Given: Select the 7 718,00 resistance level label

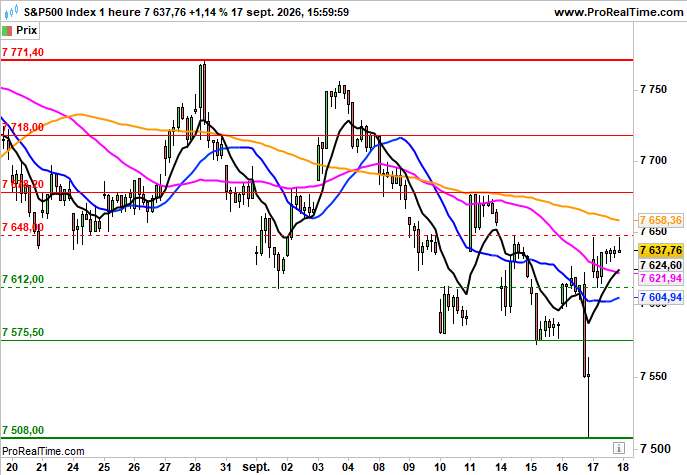Looking at the screenshot, I should [x=23, y=127].
